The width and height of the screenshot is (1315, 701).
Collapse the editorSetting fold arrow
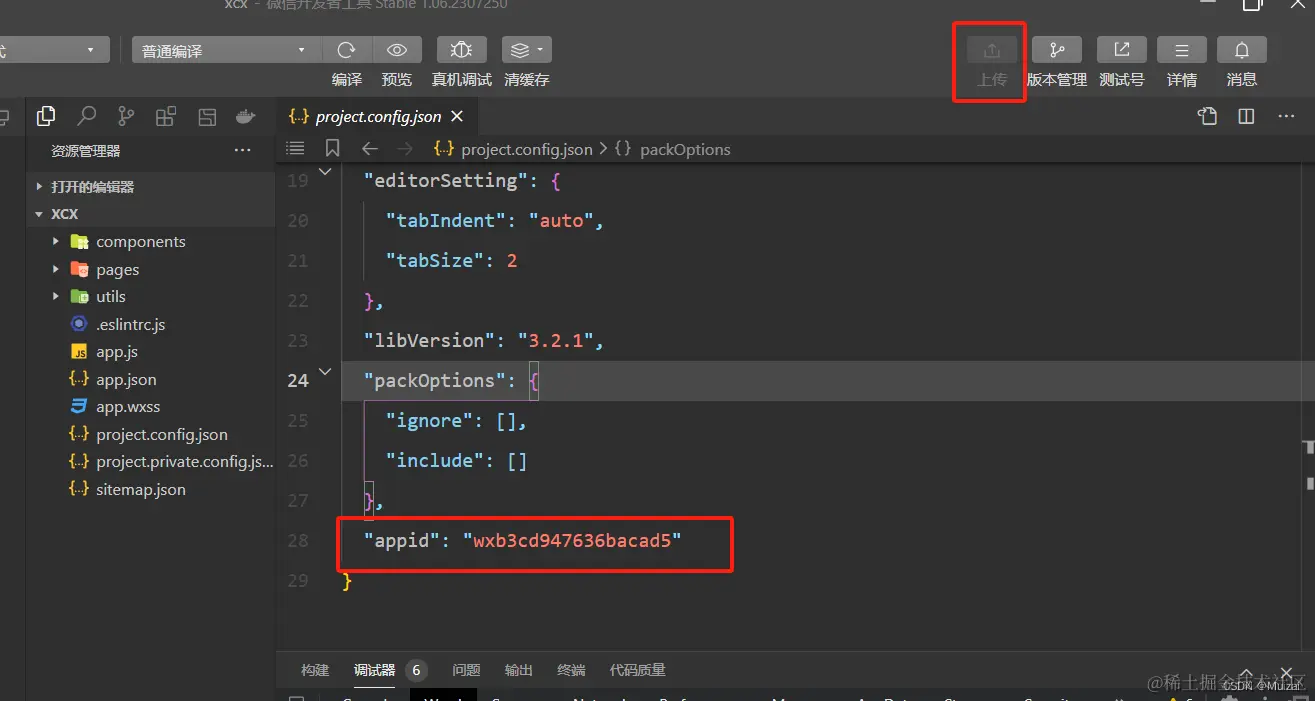(x=324, y=173)
